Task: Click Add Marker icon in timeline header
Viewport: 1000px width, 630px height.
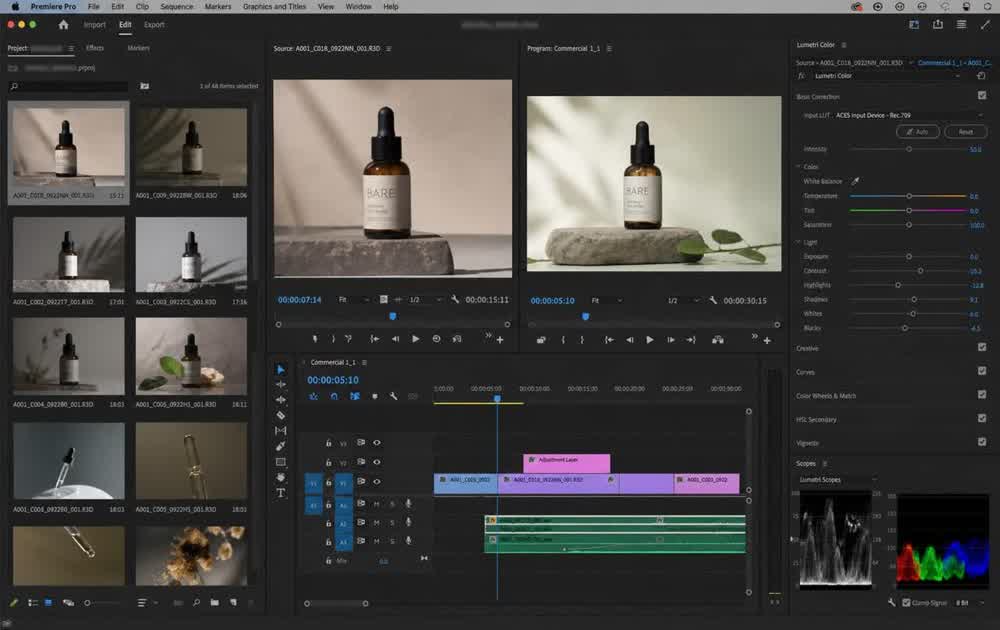Action: pyautogui.click(x=374, y=396)
